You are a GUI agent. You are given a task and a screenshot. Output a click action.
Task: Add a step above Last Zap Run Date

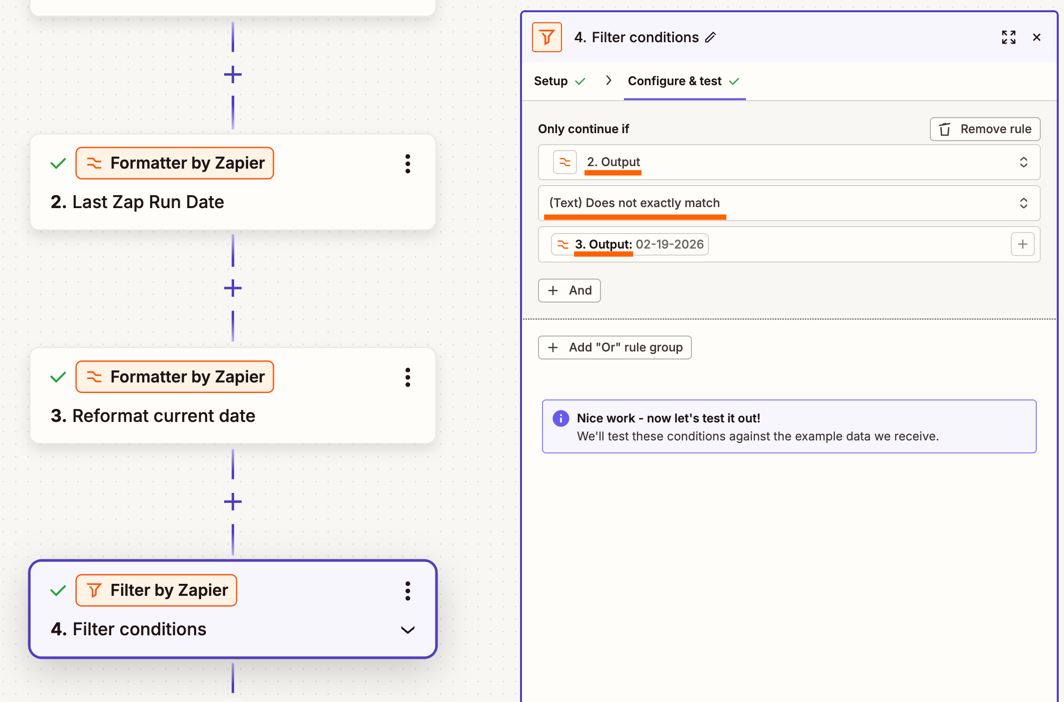click(x=233, y=75)
